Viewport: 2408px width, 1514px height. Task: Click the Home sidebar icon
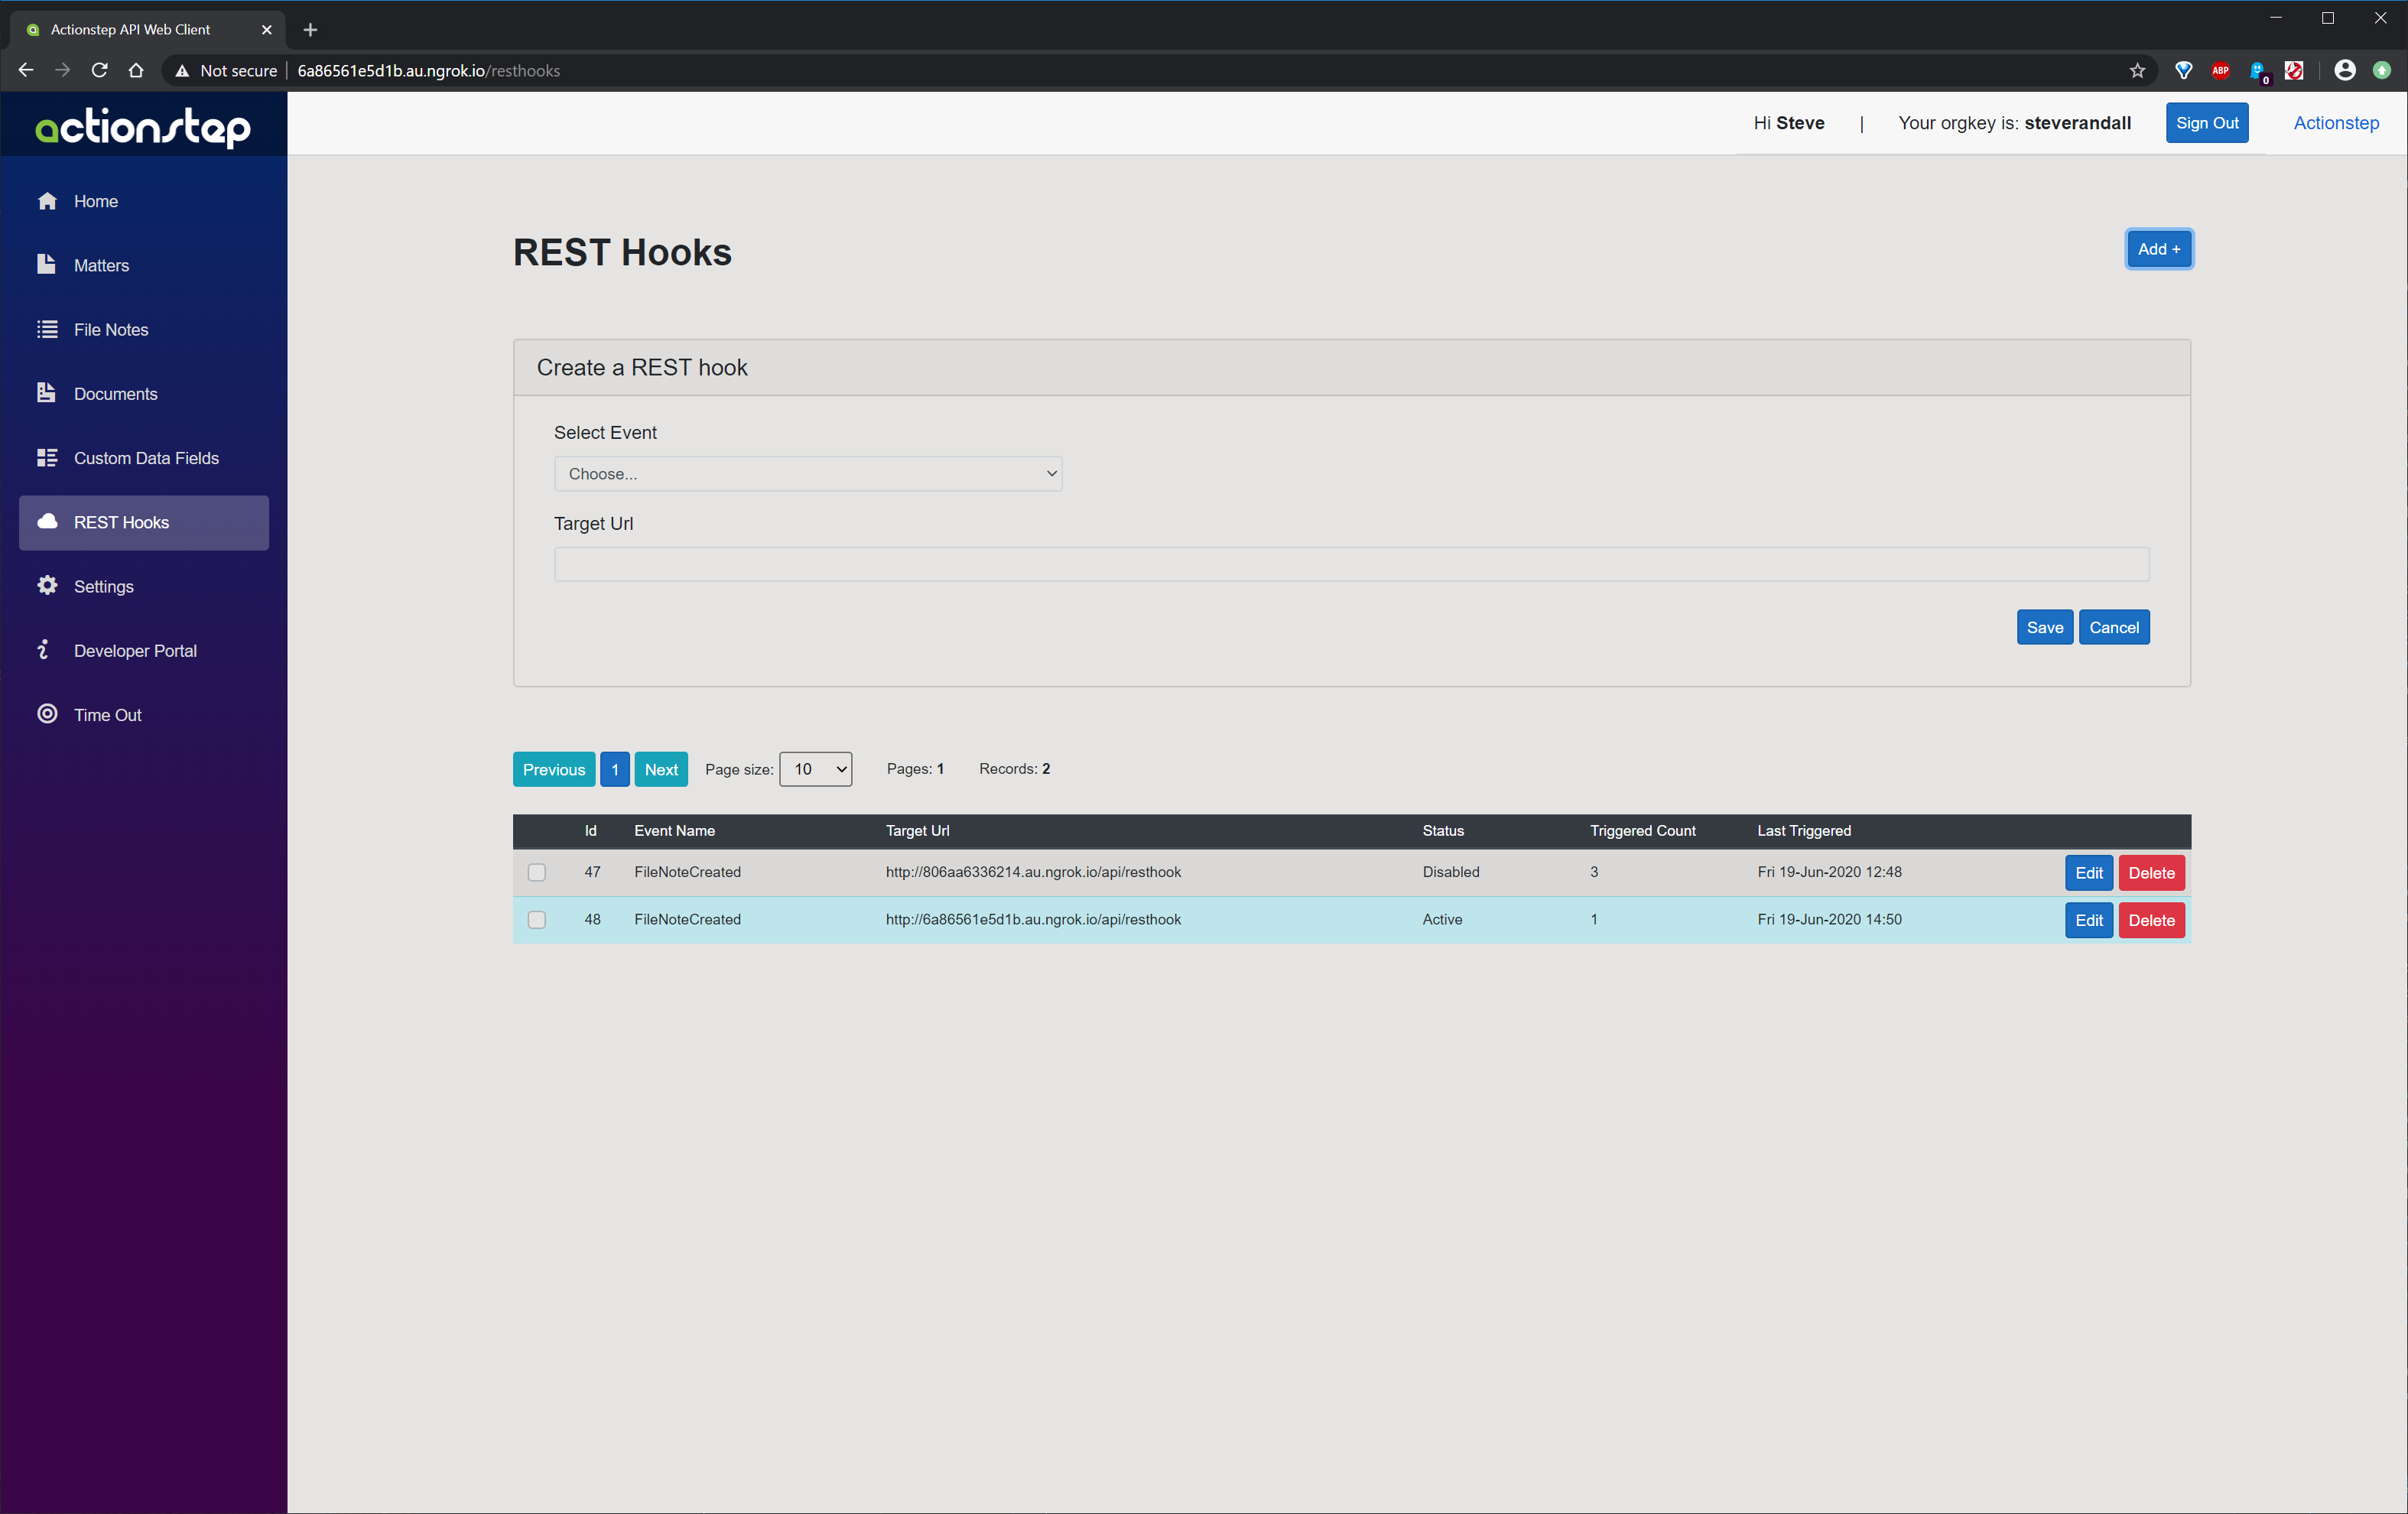pos(47,199)
